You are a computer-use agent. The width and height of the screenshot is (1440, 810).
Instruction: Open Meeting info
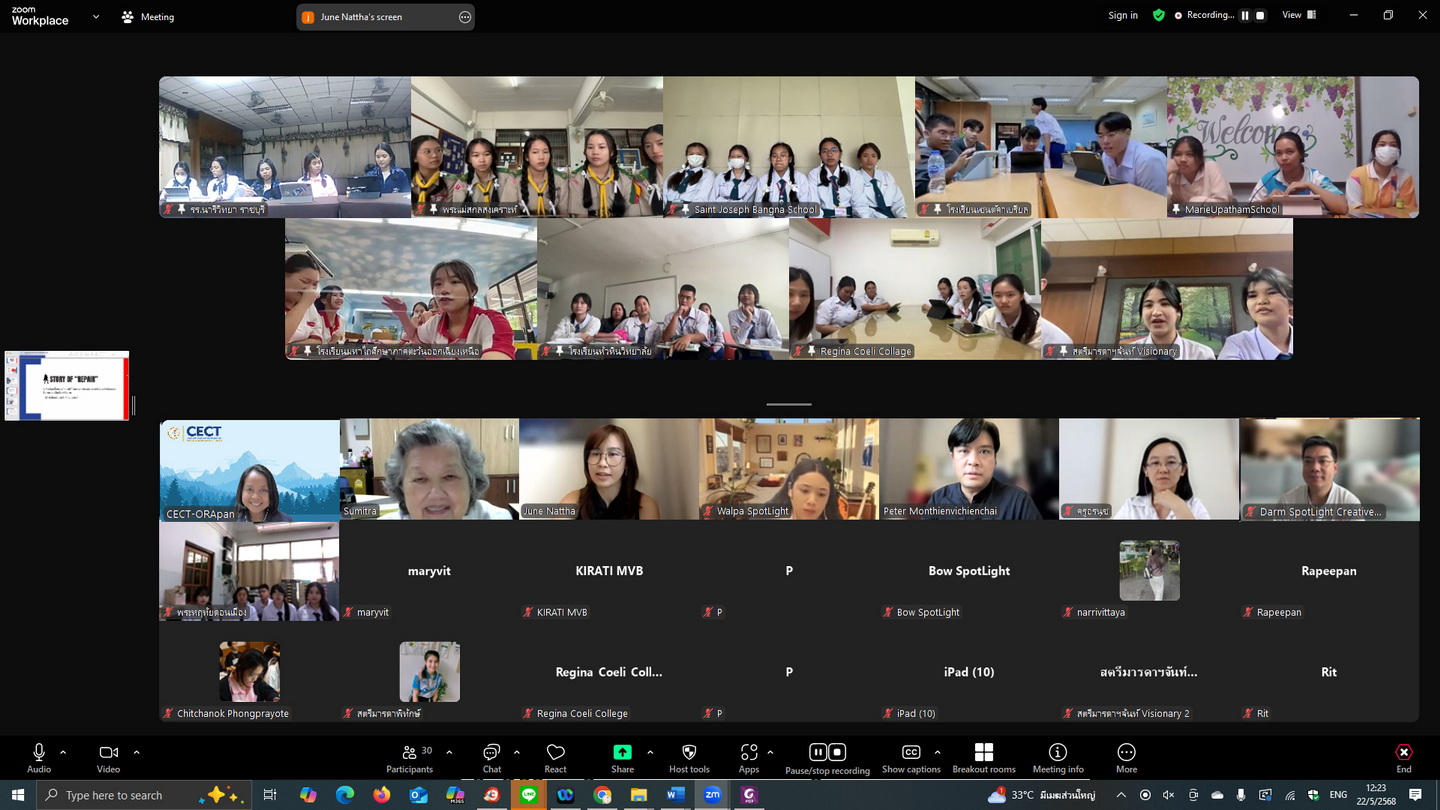1057,757
